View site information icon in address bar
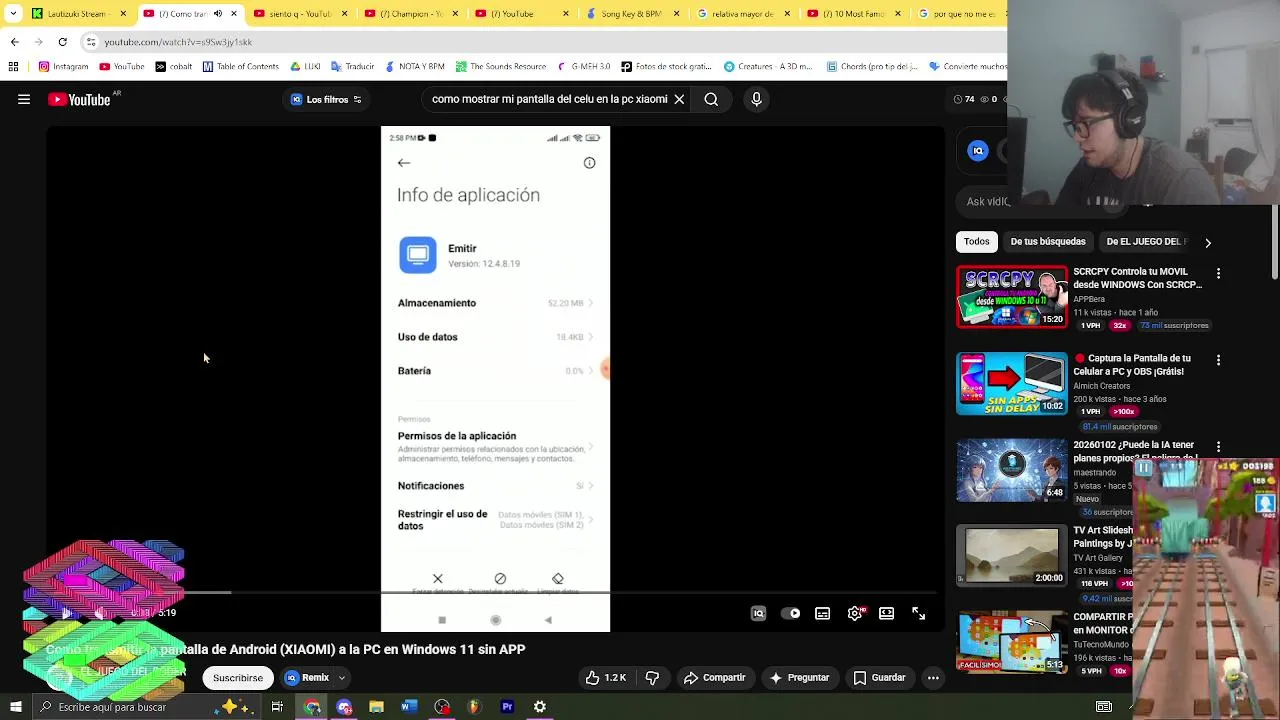The image size is (1280, 720). point(91,42)
